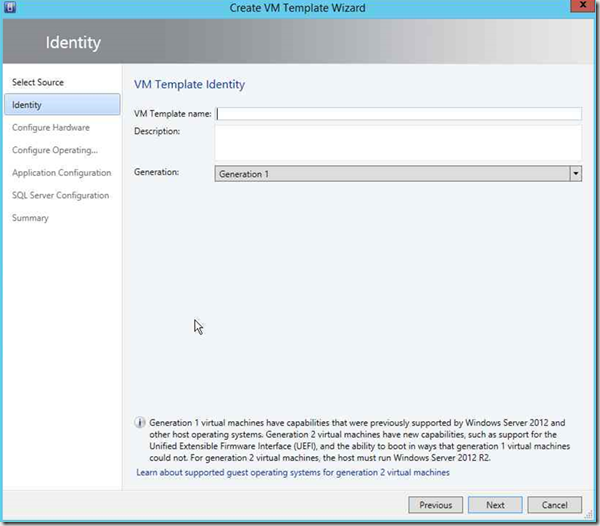The height and width of the screenshot is (526, 600).
Task: Click the information icon beside generation description
Action: click(x=139, y=424)
